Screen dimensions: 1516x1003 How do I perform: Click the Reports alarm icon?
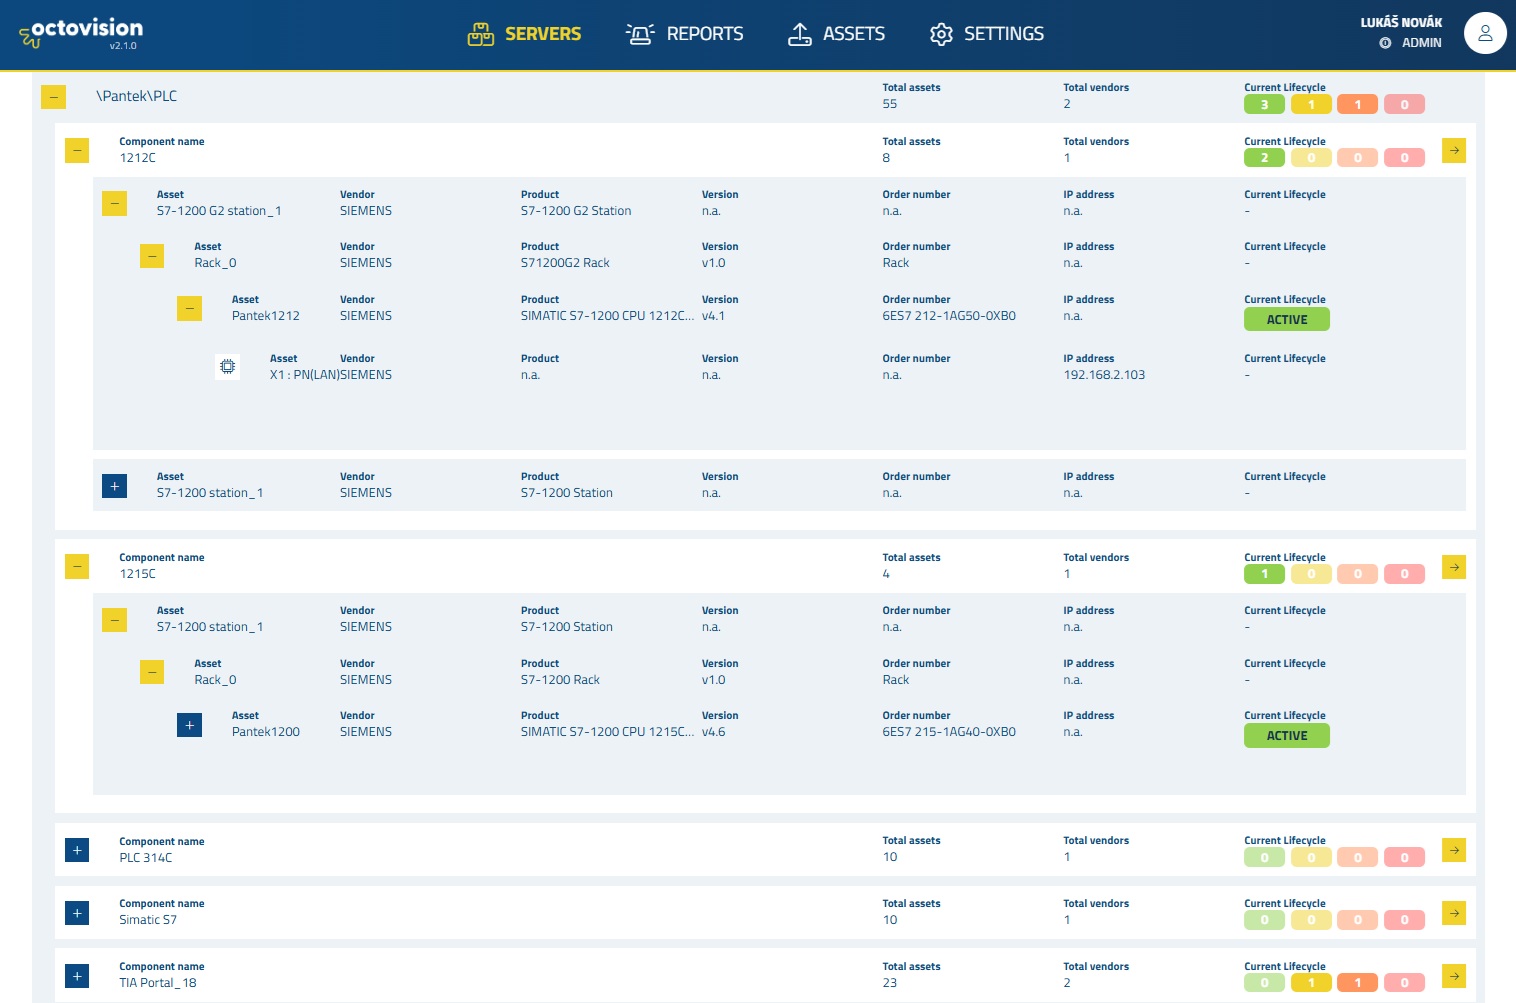point(640,34)
